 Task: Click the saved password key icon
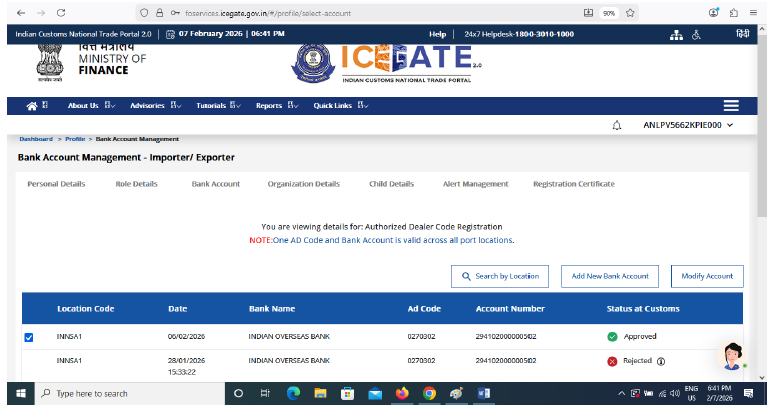(x=175, y=13)
